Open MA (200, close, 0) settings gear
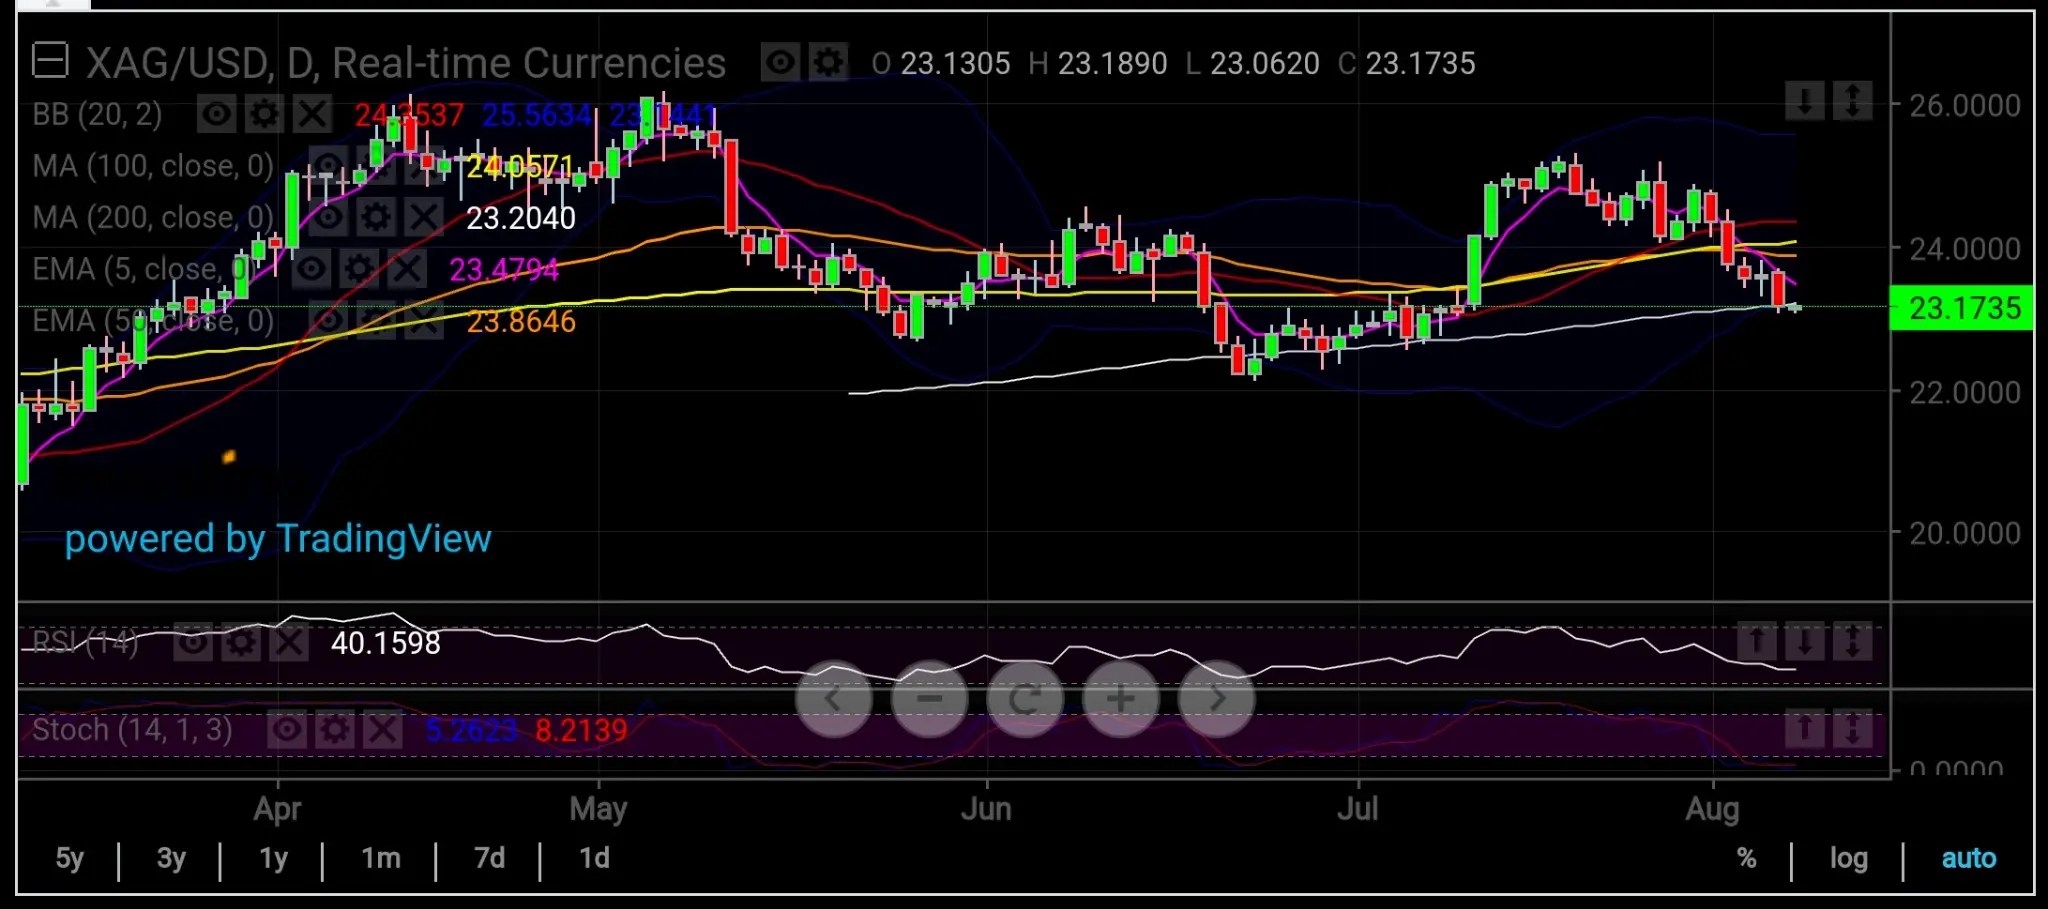The width and height of the screenshot is (2048, 909). [x=375, y=217]
